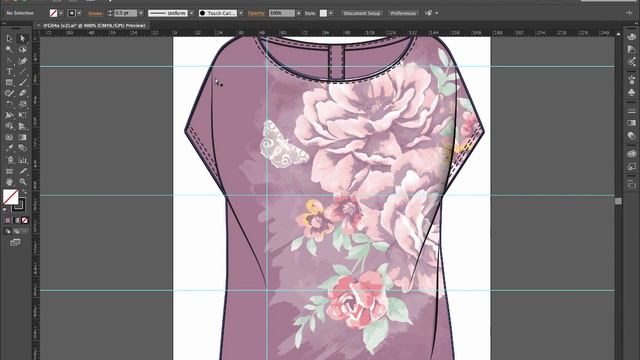Click the Fill color swatch in toolbox

point(10,197)
